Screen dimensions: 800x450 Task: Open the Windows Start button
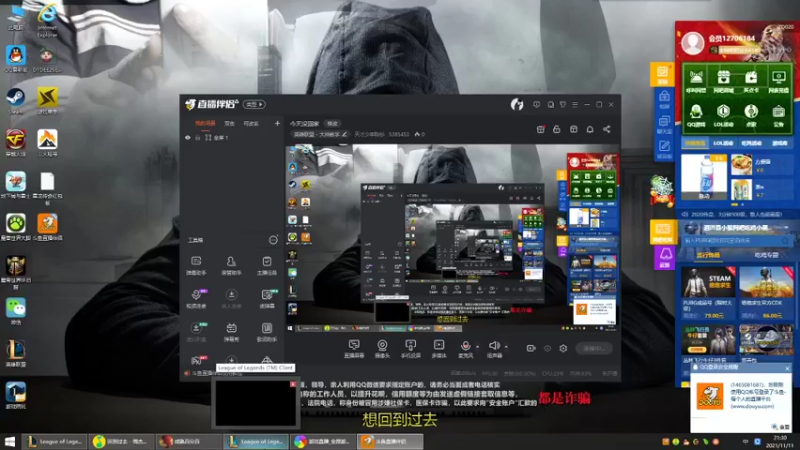10,441
